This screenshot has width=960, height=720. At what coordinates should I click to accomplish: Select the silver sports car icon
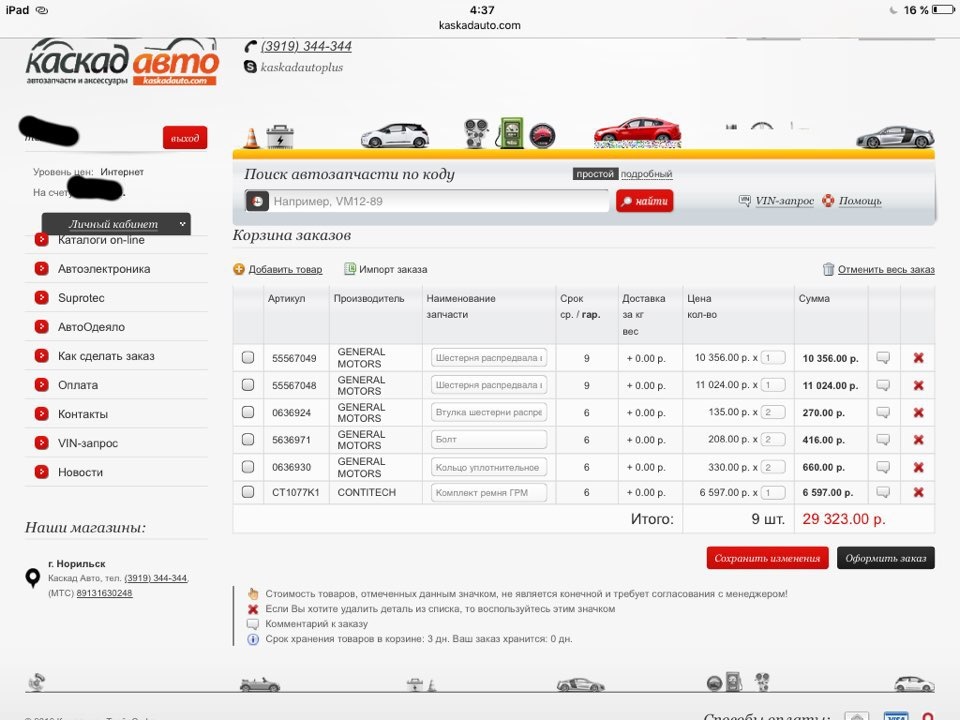tap(894, 137)
